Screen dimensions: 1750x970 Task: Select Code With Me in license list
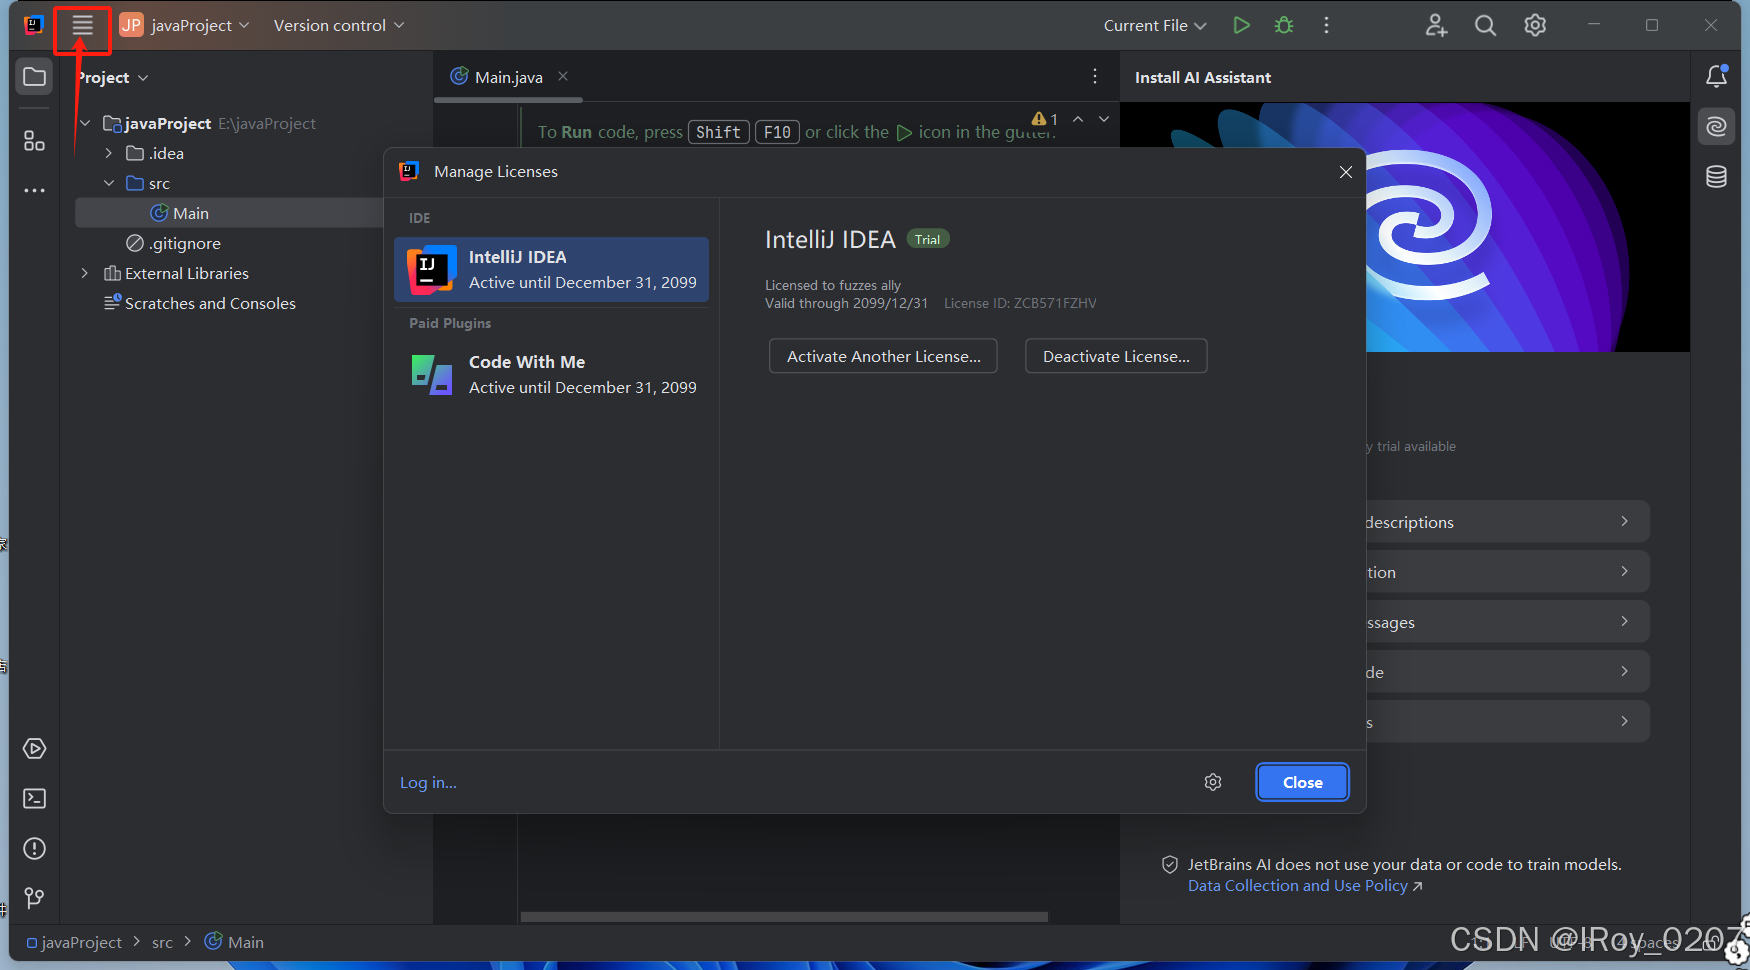(552, 375)
